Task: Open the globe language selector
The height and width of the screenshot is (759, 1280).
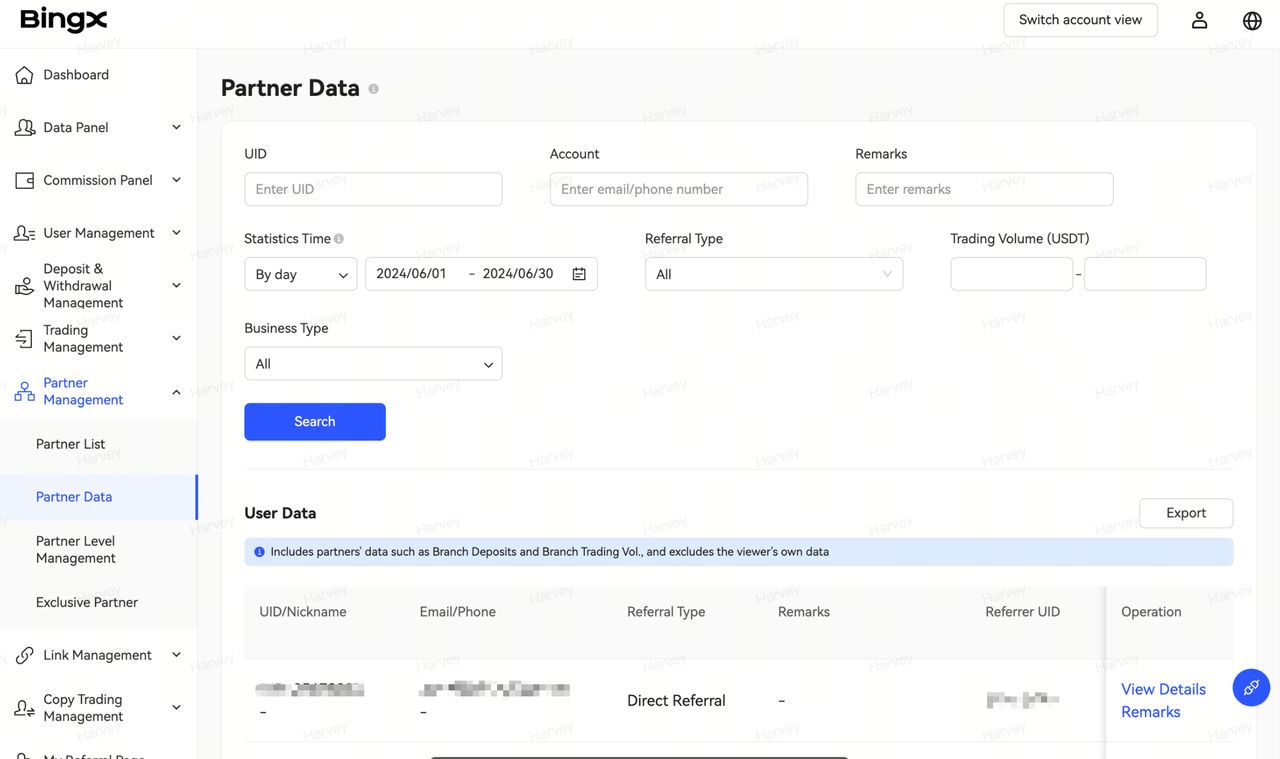Action: pyautogui.click(x=1252, y=20)
